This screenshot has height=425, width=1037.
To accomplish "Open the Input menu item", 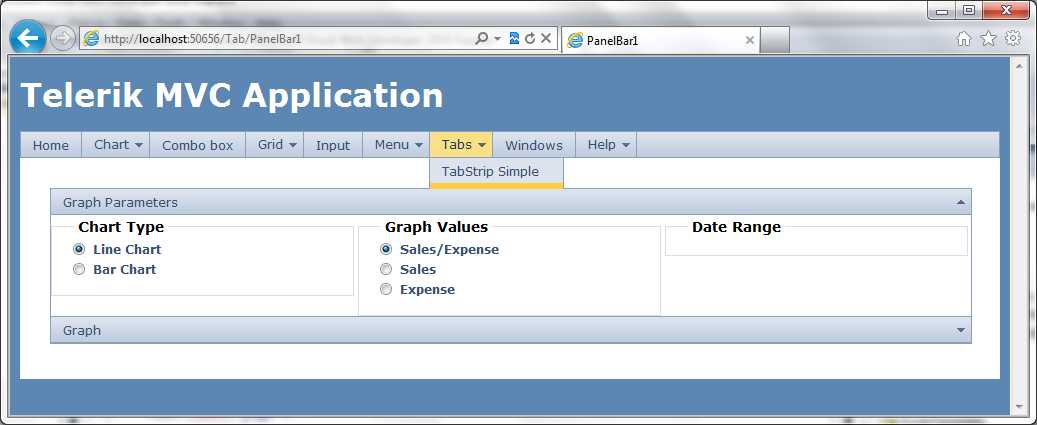I will tap(333, 145).
